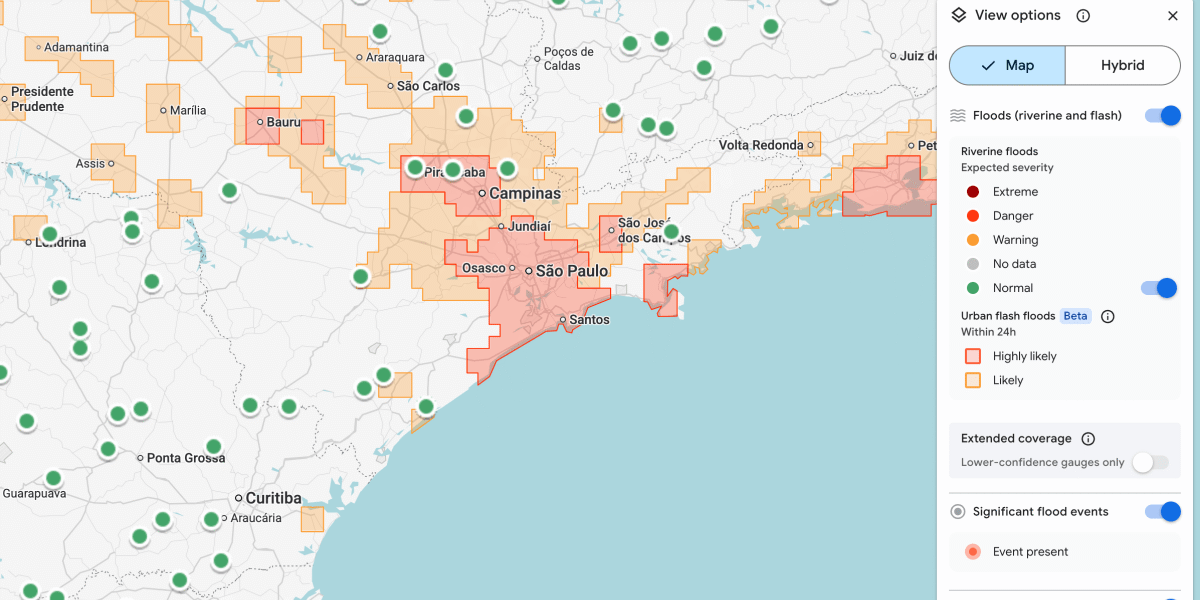The width and height of the screenshot is (1200, 600).
Task: Click the green gauge at São José dos Campos
Action: (671, 232)
